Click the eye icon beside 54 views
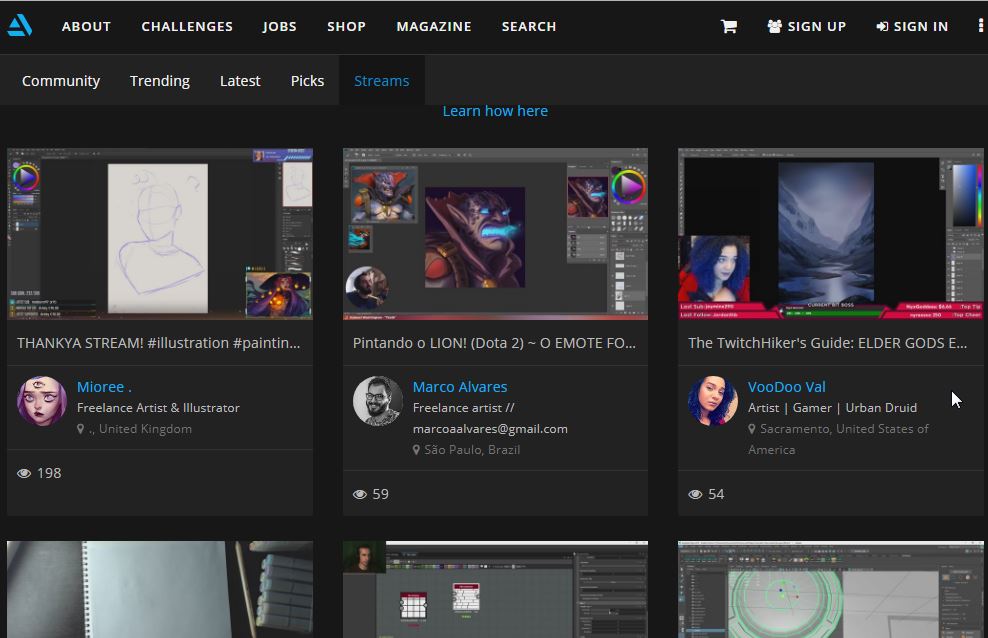988x638 pixels. click(x=695, y=494)
